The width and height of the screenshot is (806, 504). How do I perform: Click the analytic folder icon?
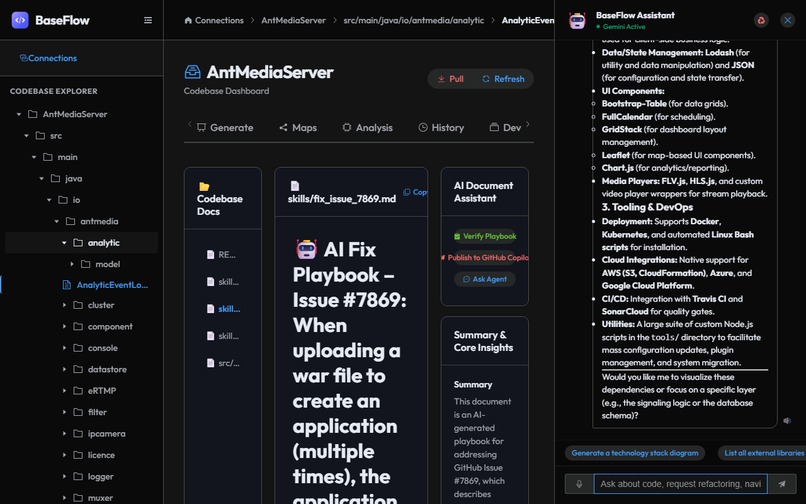pos(78,243)
